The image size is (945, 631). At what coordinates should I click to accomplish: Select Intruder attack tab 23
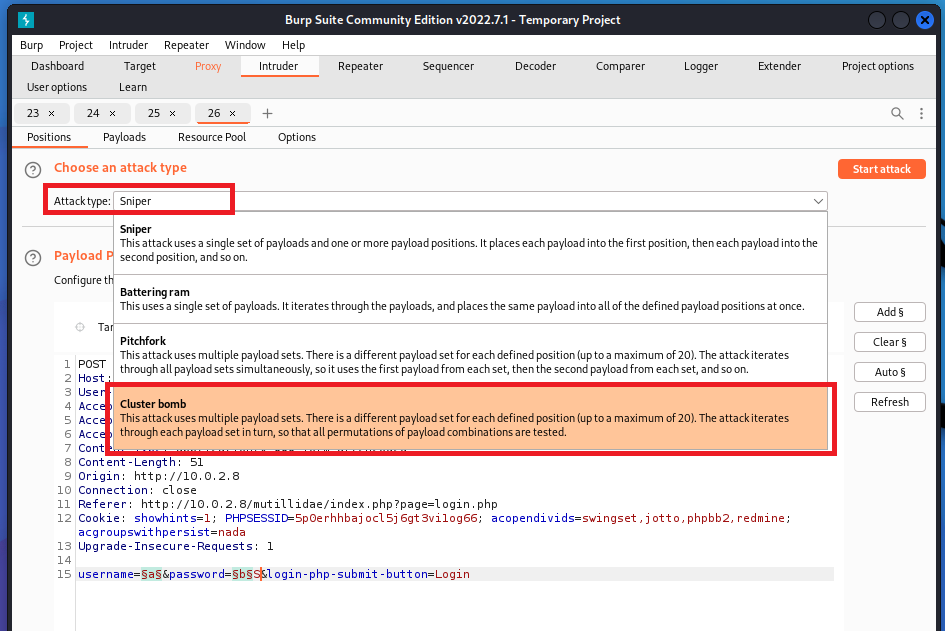pyautogui.click(x=33, y=113)
